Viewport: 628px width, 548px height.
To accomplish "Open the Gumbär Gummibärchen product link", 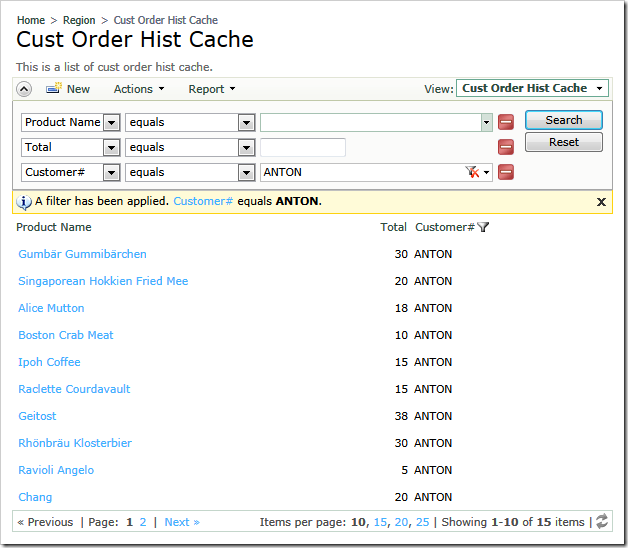I will click(x=82, y=254).
